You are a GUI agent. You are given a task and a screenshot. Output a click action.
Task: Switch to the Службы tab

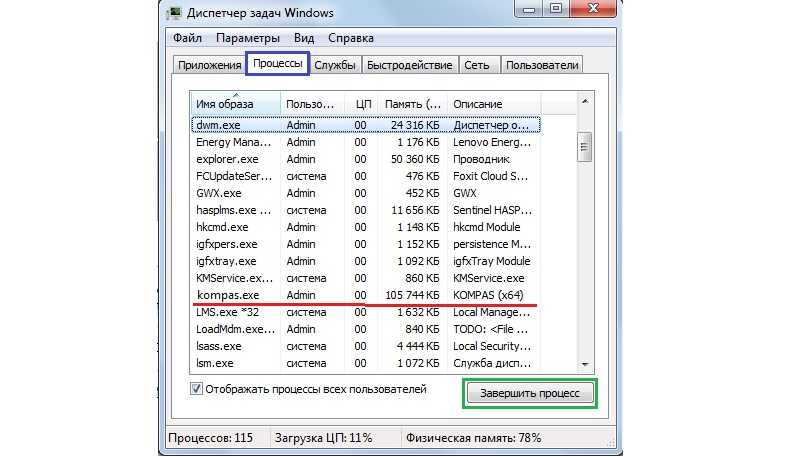point(336,65)
